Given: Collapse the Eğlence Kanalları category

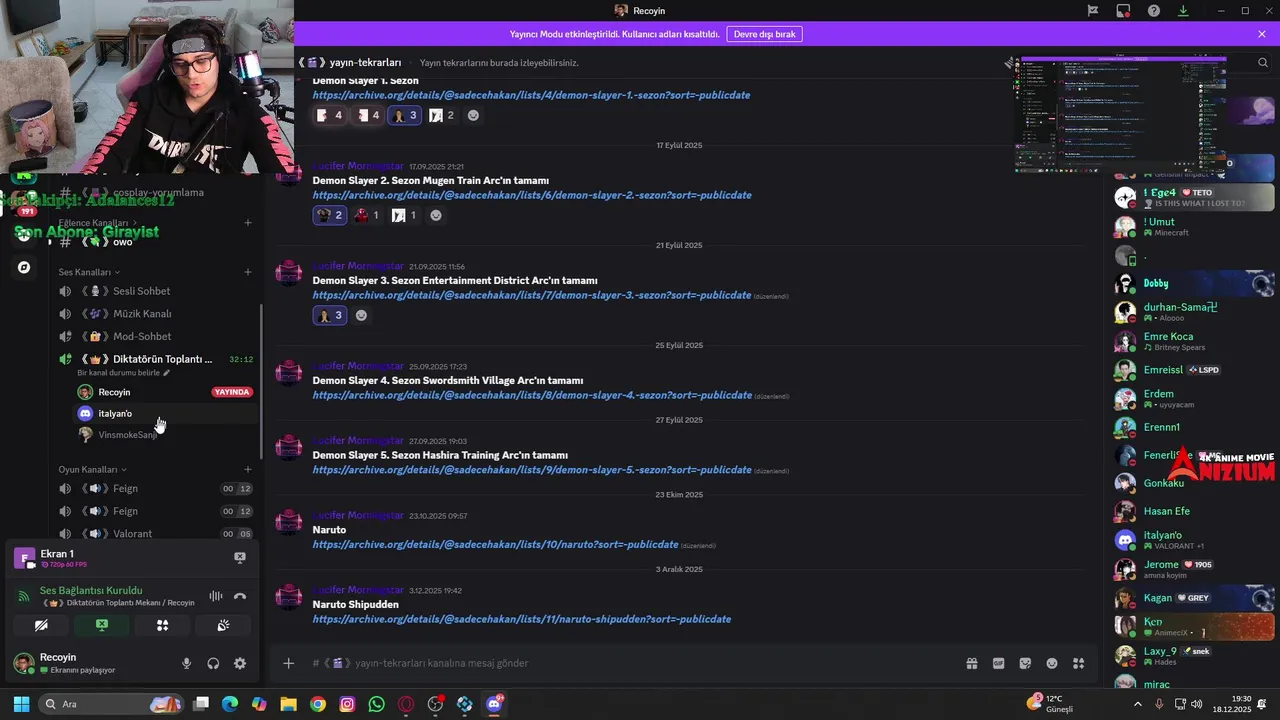Looking at the screenshot, I should click(x=98, y=222).
